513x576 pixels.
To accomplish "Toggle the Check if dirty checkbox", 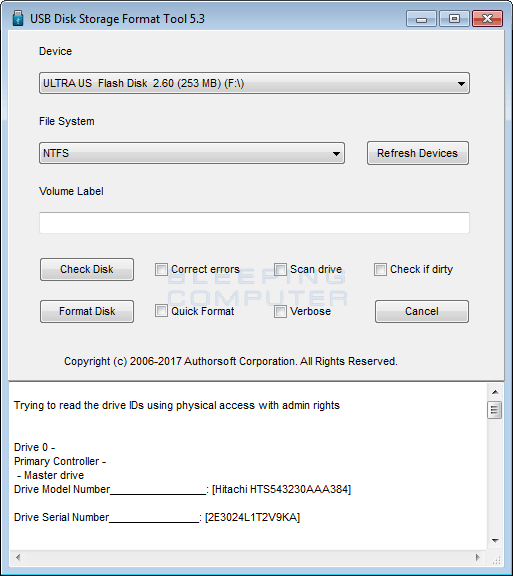I will point(380,269).
